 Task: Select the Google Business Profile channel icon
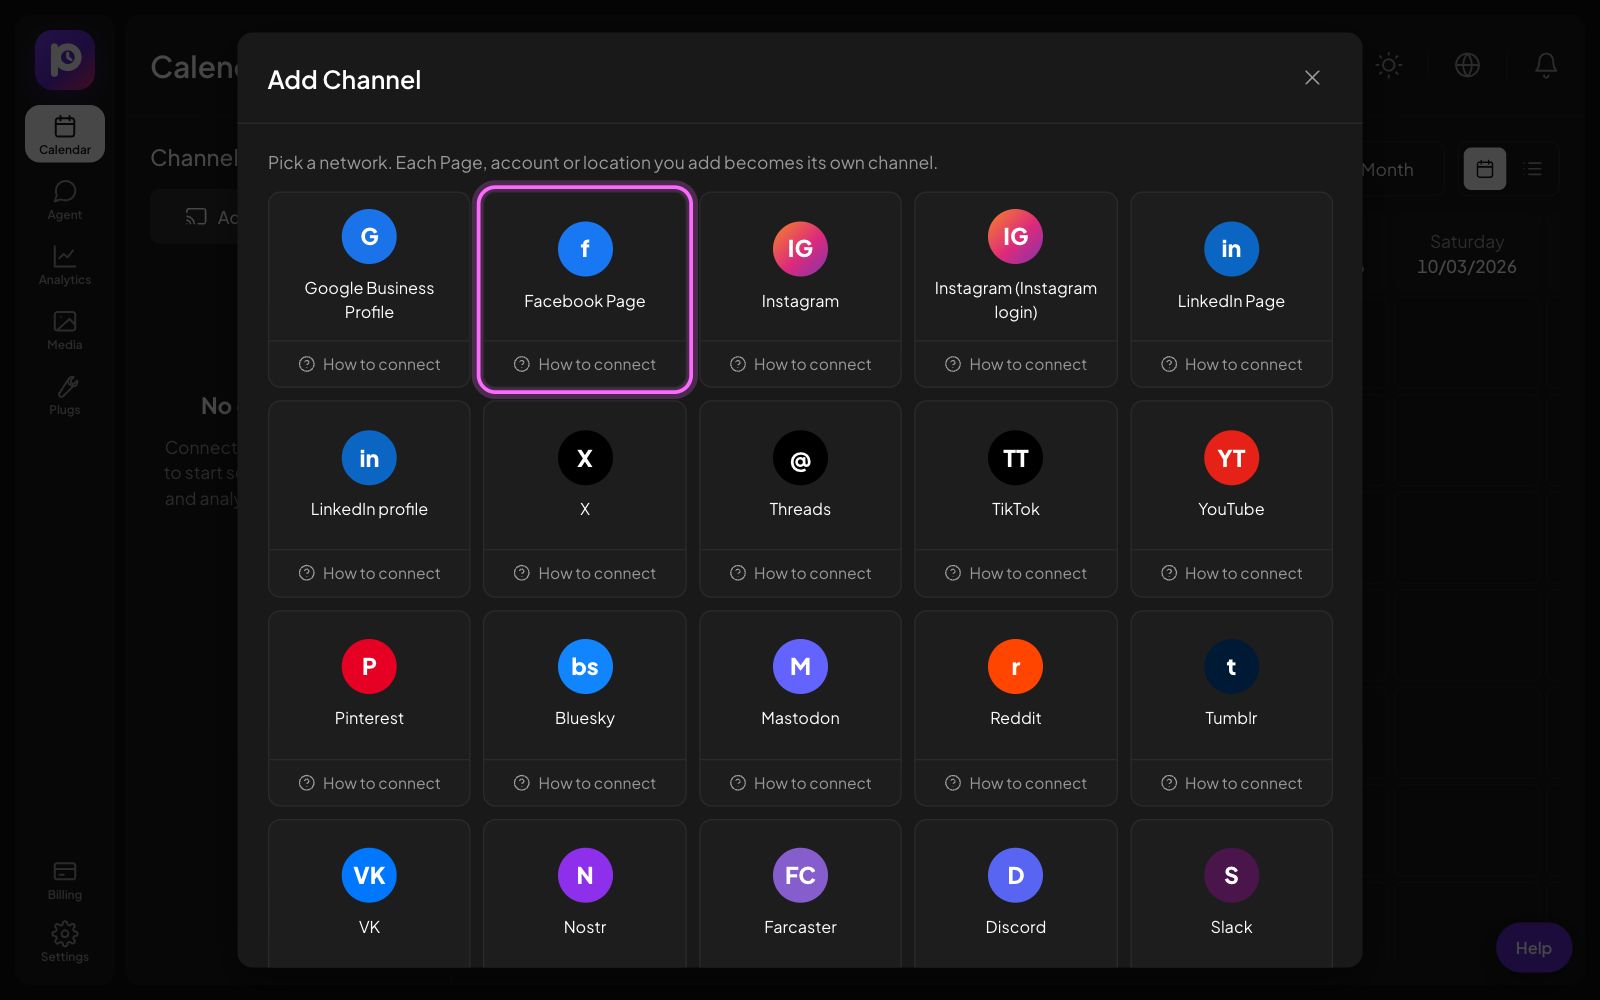pyautogui.click(x=369, y=237)
